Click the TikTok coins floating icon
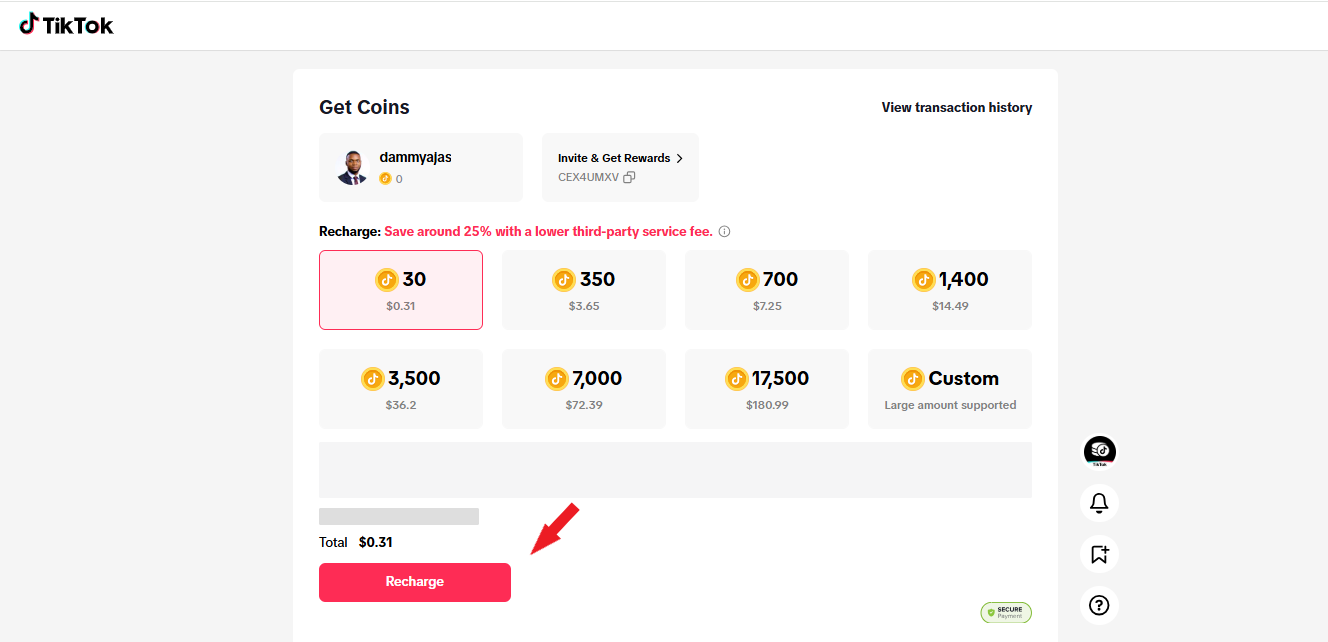The height and width of the screenshot is (642, 1328). pyautogui.click(x=1099, y=452)
